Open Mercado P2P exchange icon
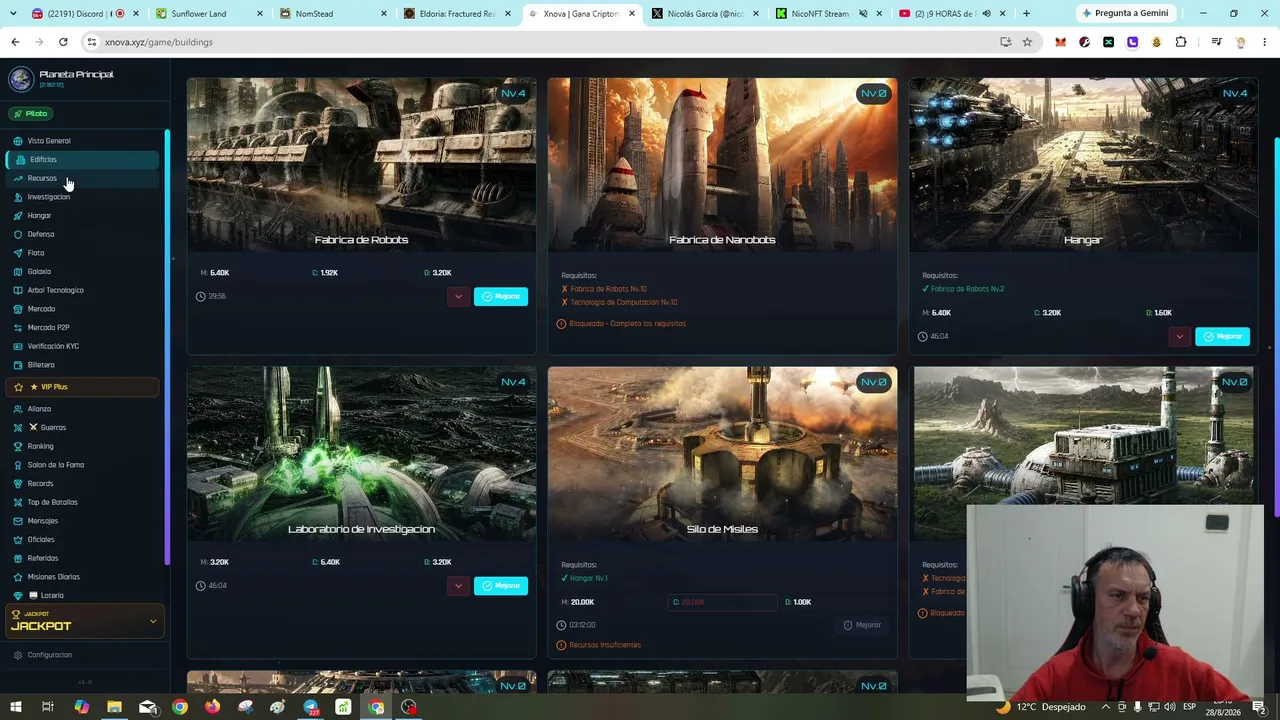This screenshot has width=1280, height=720. pos(18,328)
